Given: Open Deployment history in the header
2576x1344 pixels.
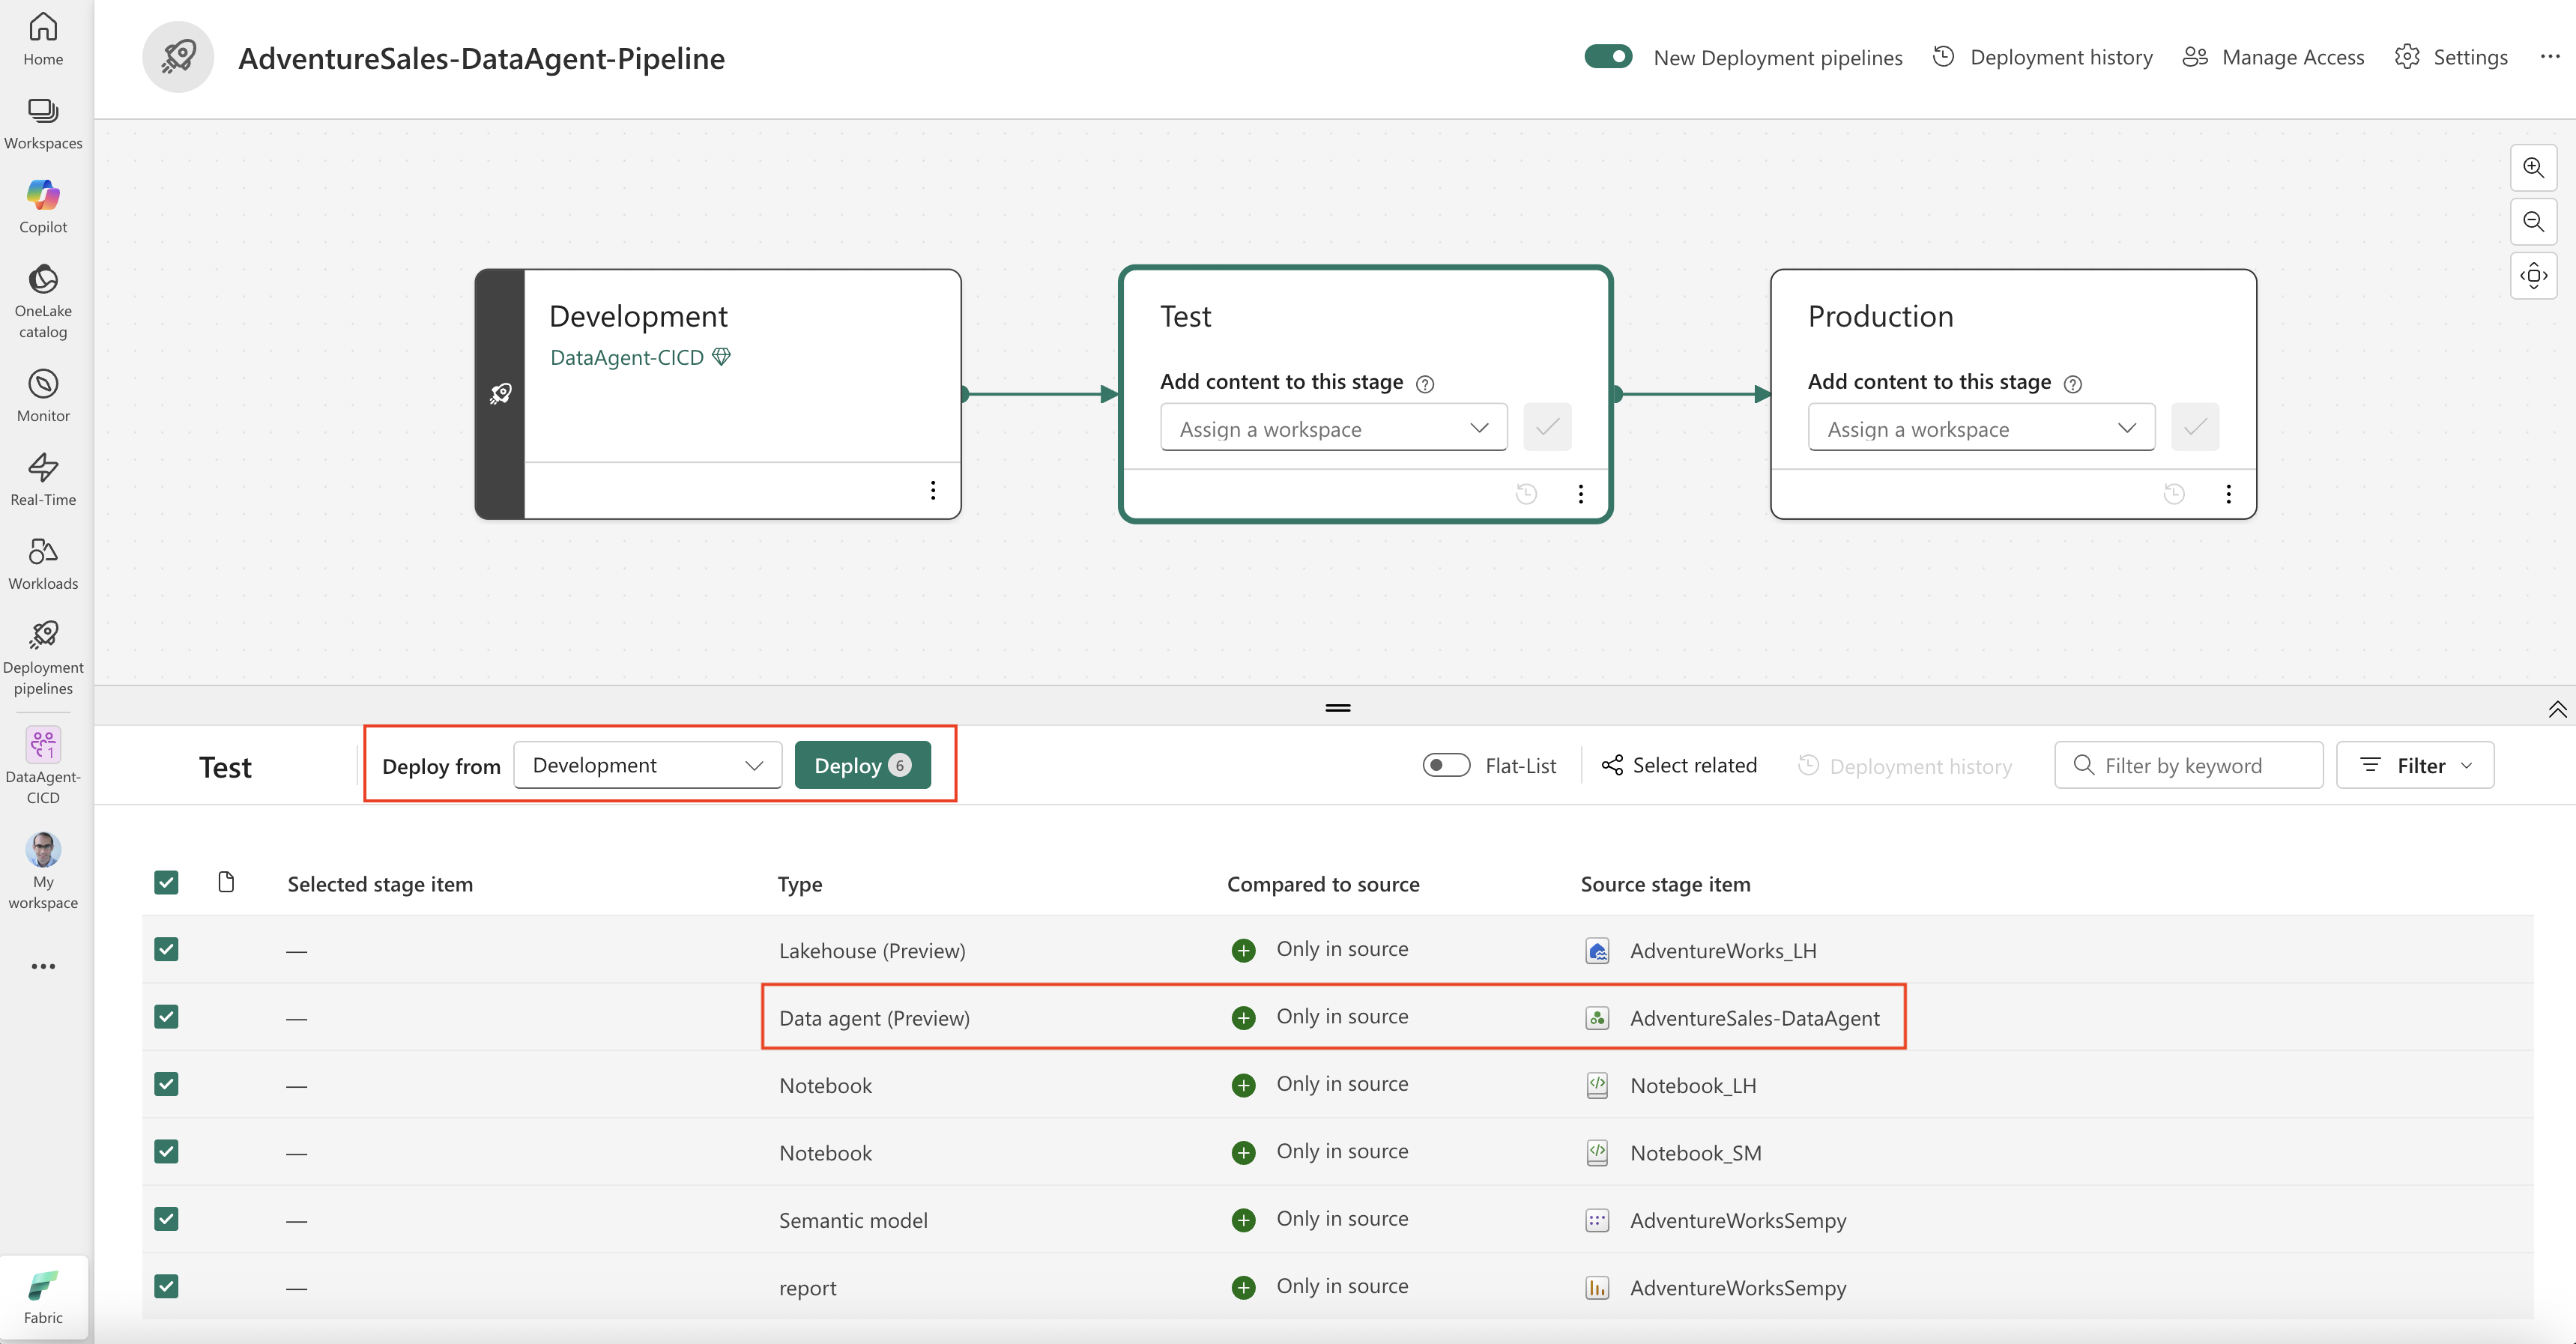Looking at the screenshot, I should [x=2043, y=57].
